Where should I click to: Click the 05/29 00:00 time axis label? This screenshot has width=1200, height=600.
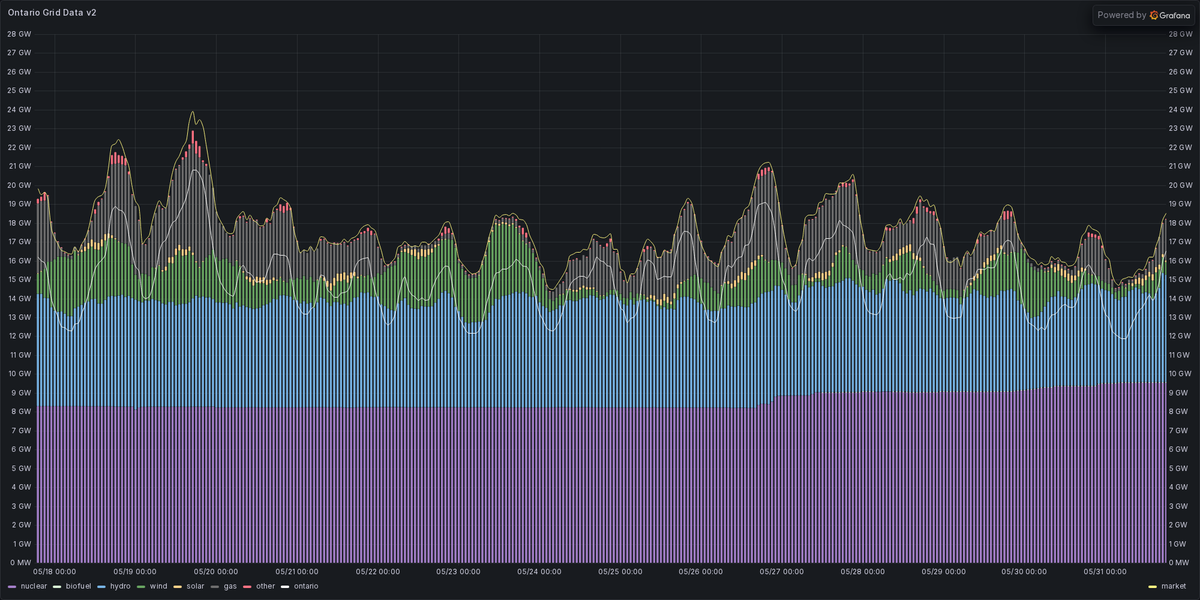point(944,572)
